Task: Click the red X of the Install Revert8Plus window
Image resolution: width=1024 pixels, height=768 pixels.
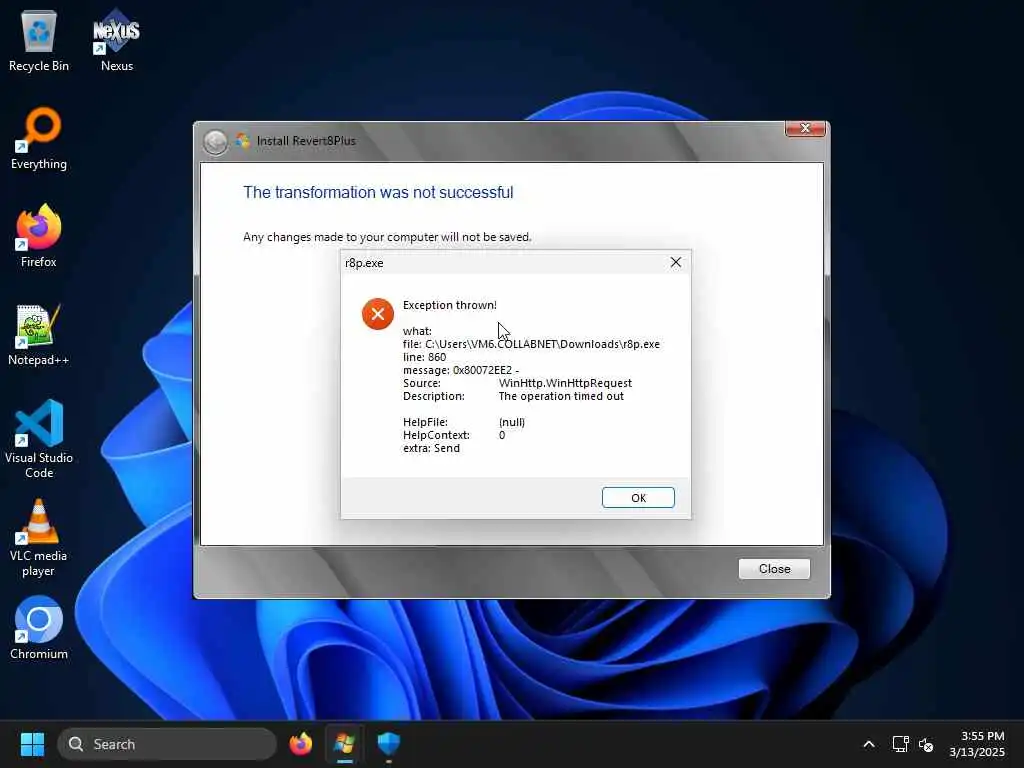Action: pos(805,129)
